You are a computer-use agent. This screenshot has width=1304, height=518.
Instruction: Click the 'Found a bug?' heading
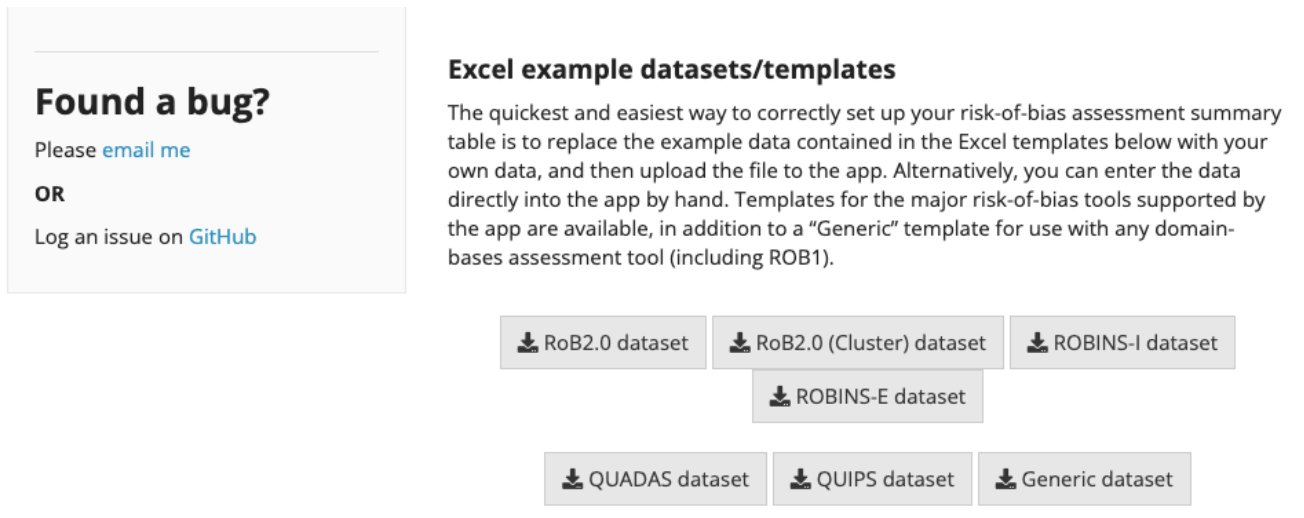point(153,102)
